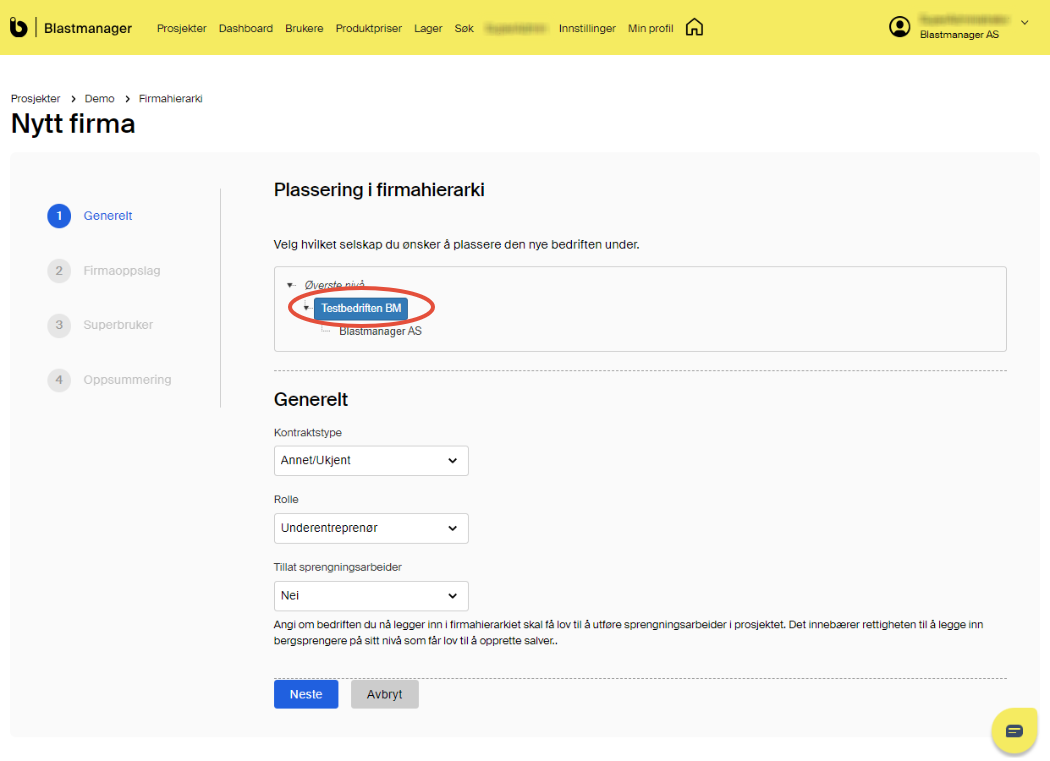The width and height of the screenshot is (1050, 761).
Task: Select step 1 Generelt circle
Action: tap(59, 216)
